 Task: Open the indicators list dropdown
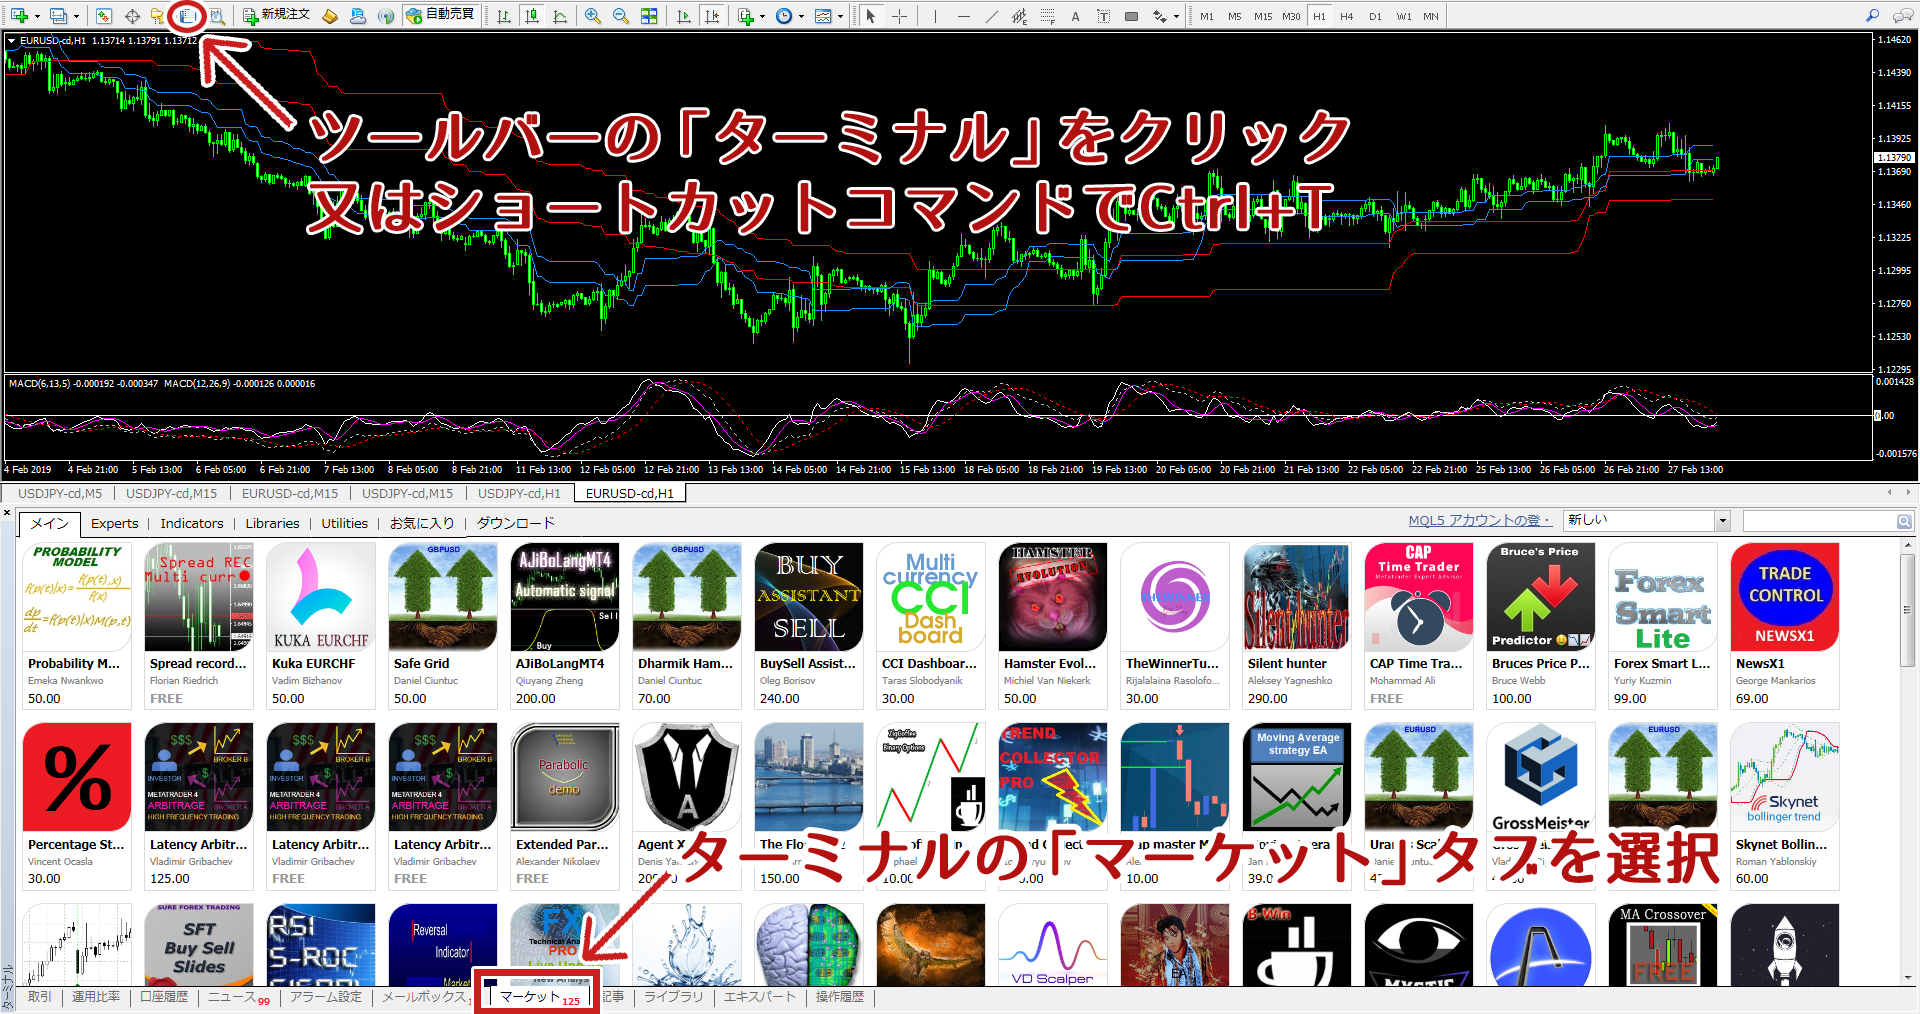click(x=751, y=16)
